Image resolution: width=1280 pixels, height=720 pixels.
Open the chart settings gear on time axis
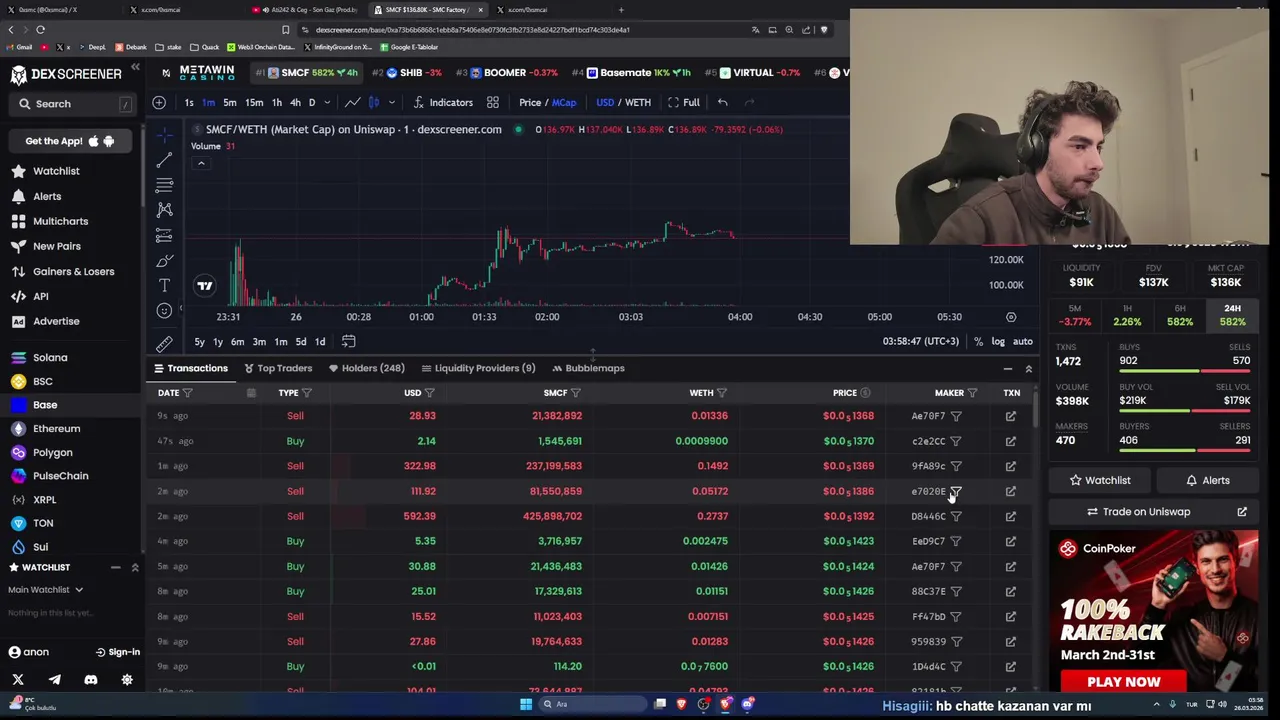[x=1011, y=317]
